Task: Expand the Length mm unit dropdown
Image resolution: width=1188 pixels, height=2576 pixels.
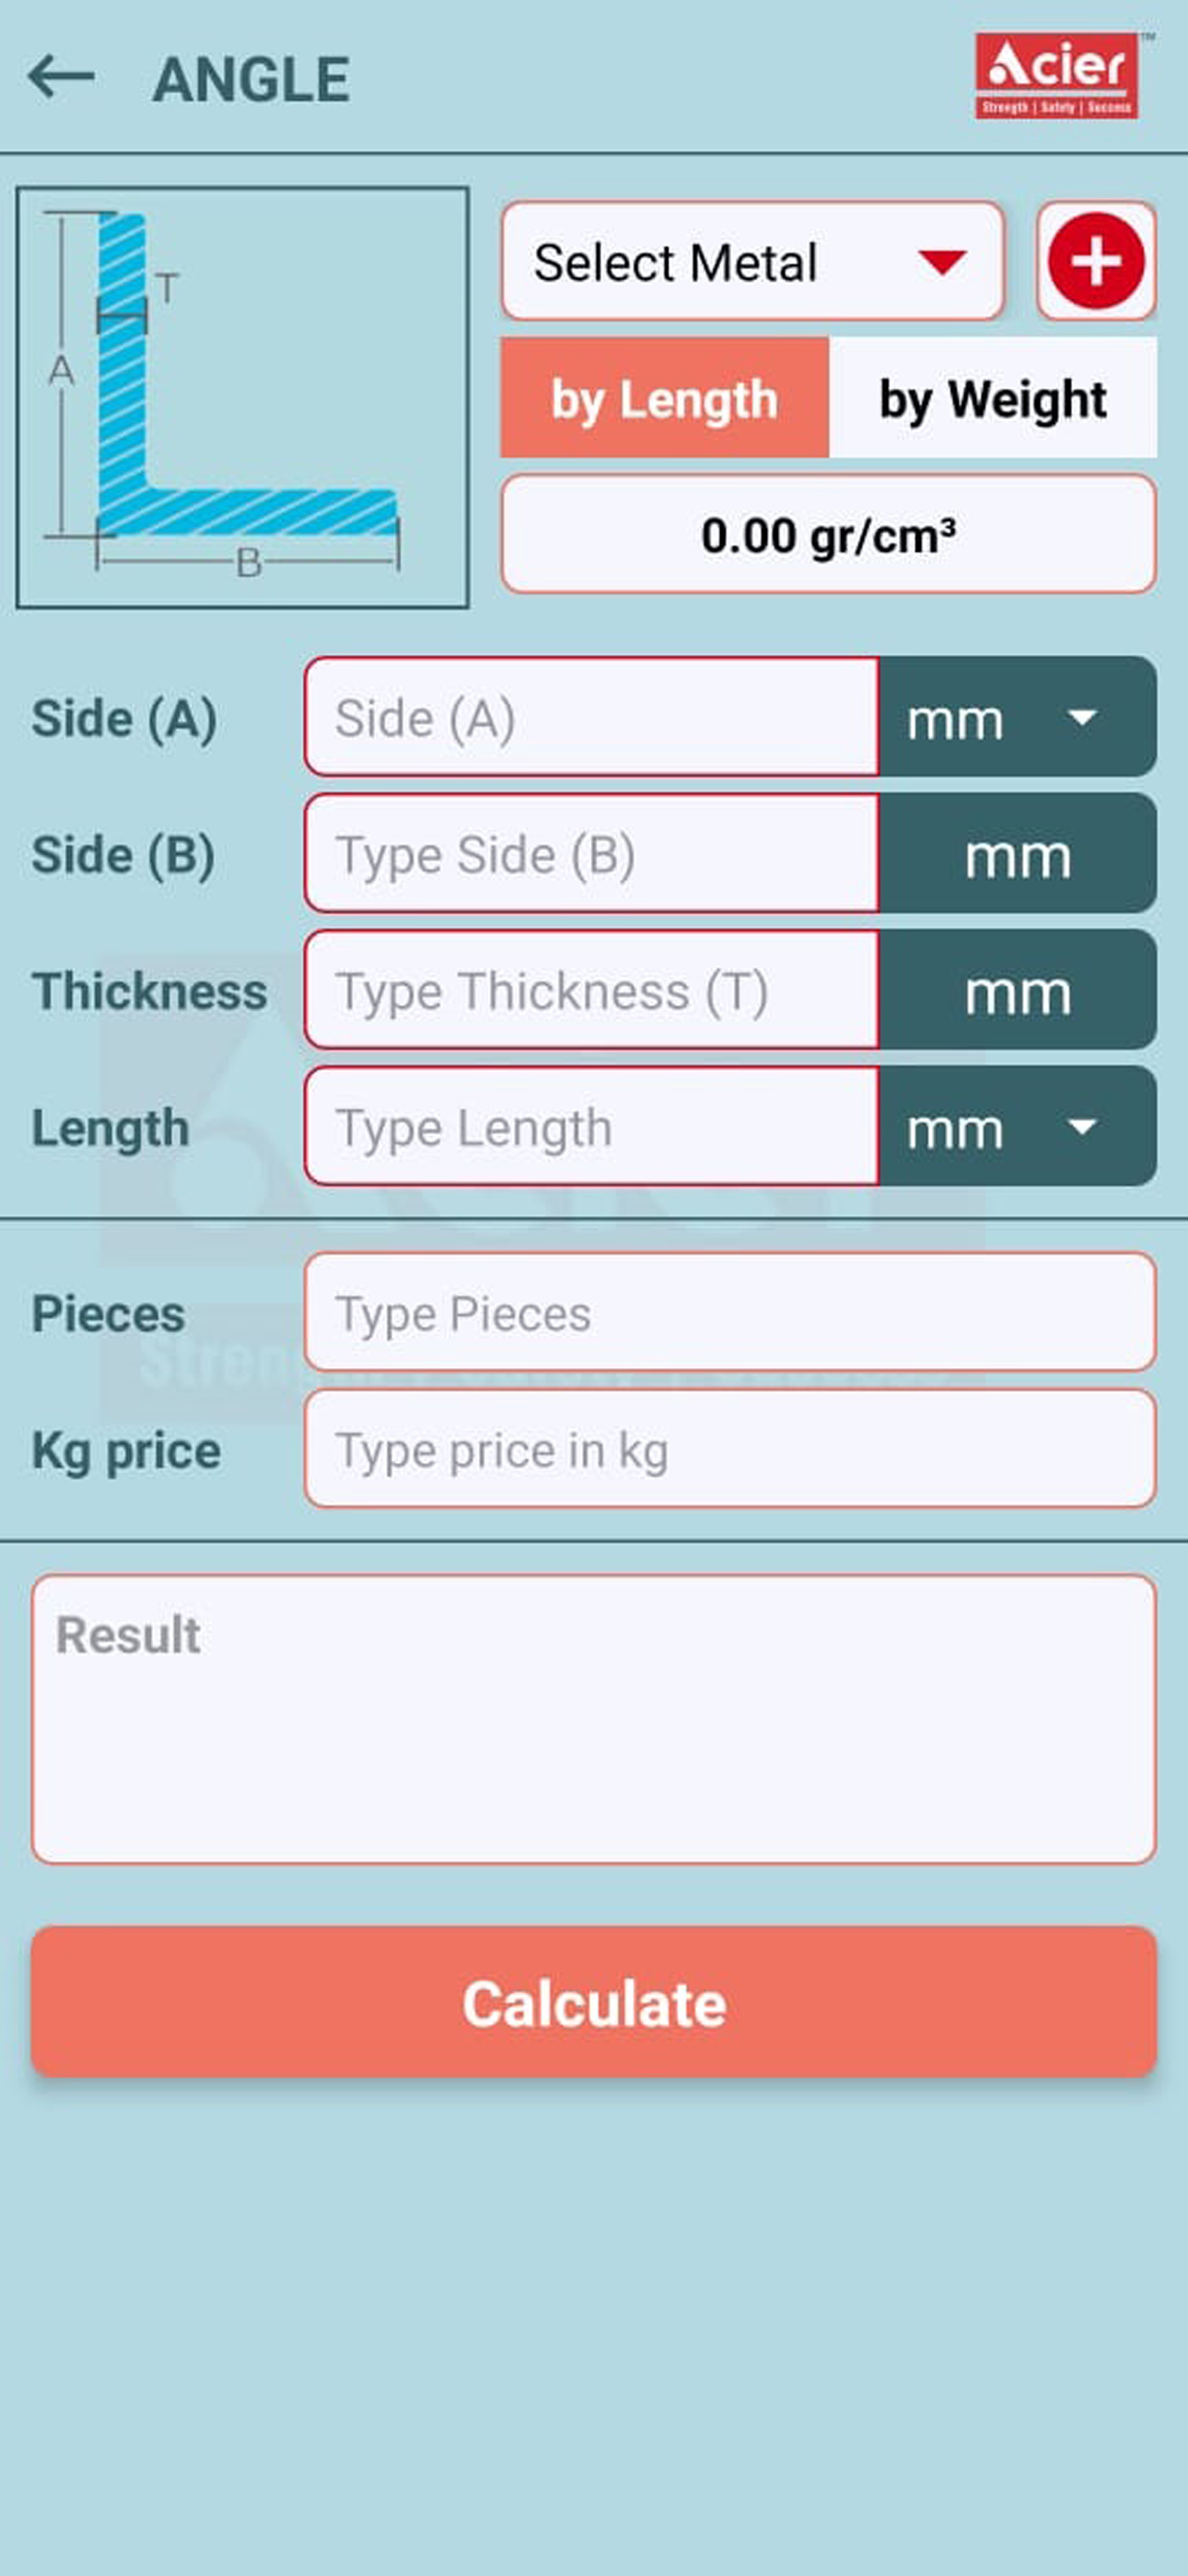Action: click(x=1017, y=1126)
